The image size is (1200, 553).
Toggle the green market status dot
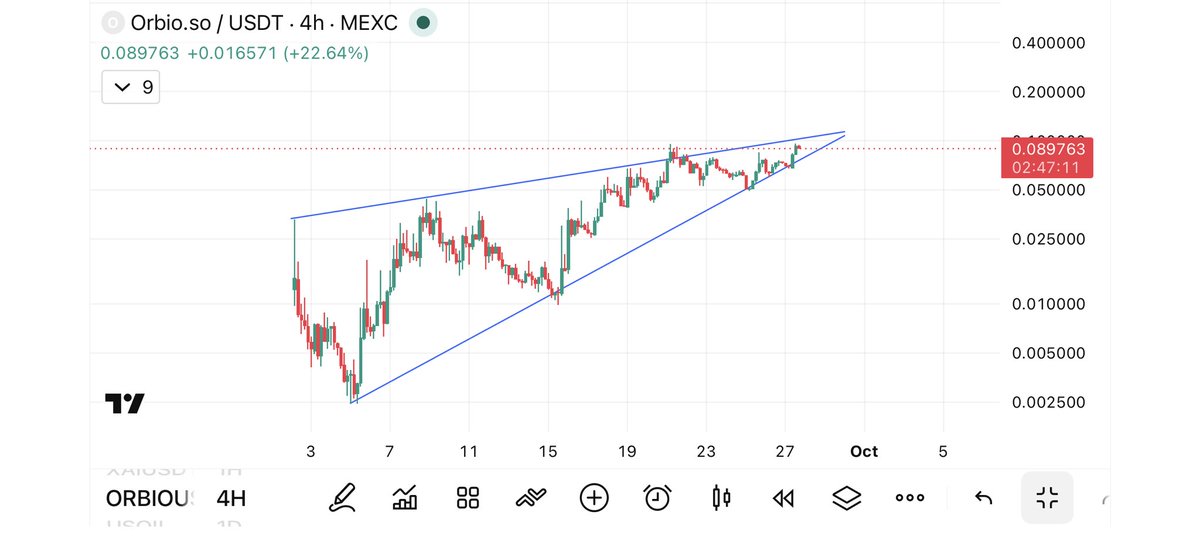coord(423,22)
